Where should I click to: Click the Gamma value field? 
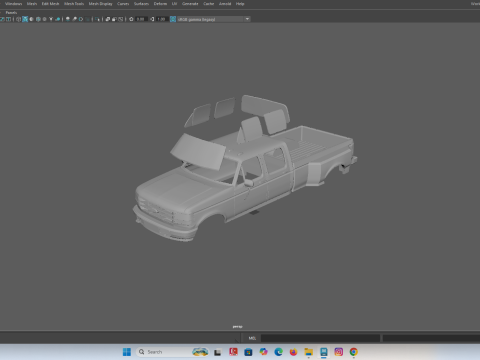click(x=161, y=19)
